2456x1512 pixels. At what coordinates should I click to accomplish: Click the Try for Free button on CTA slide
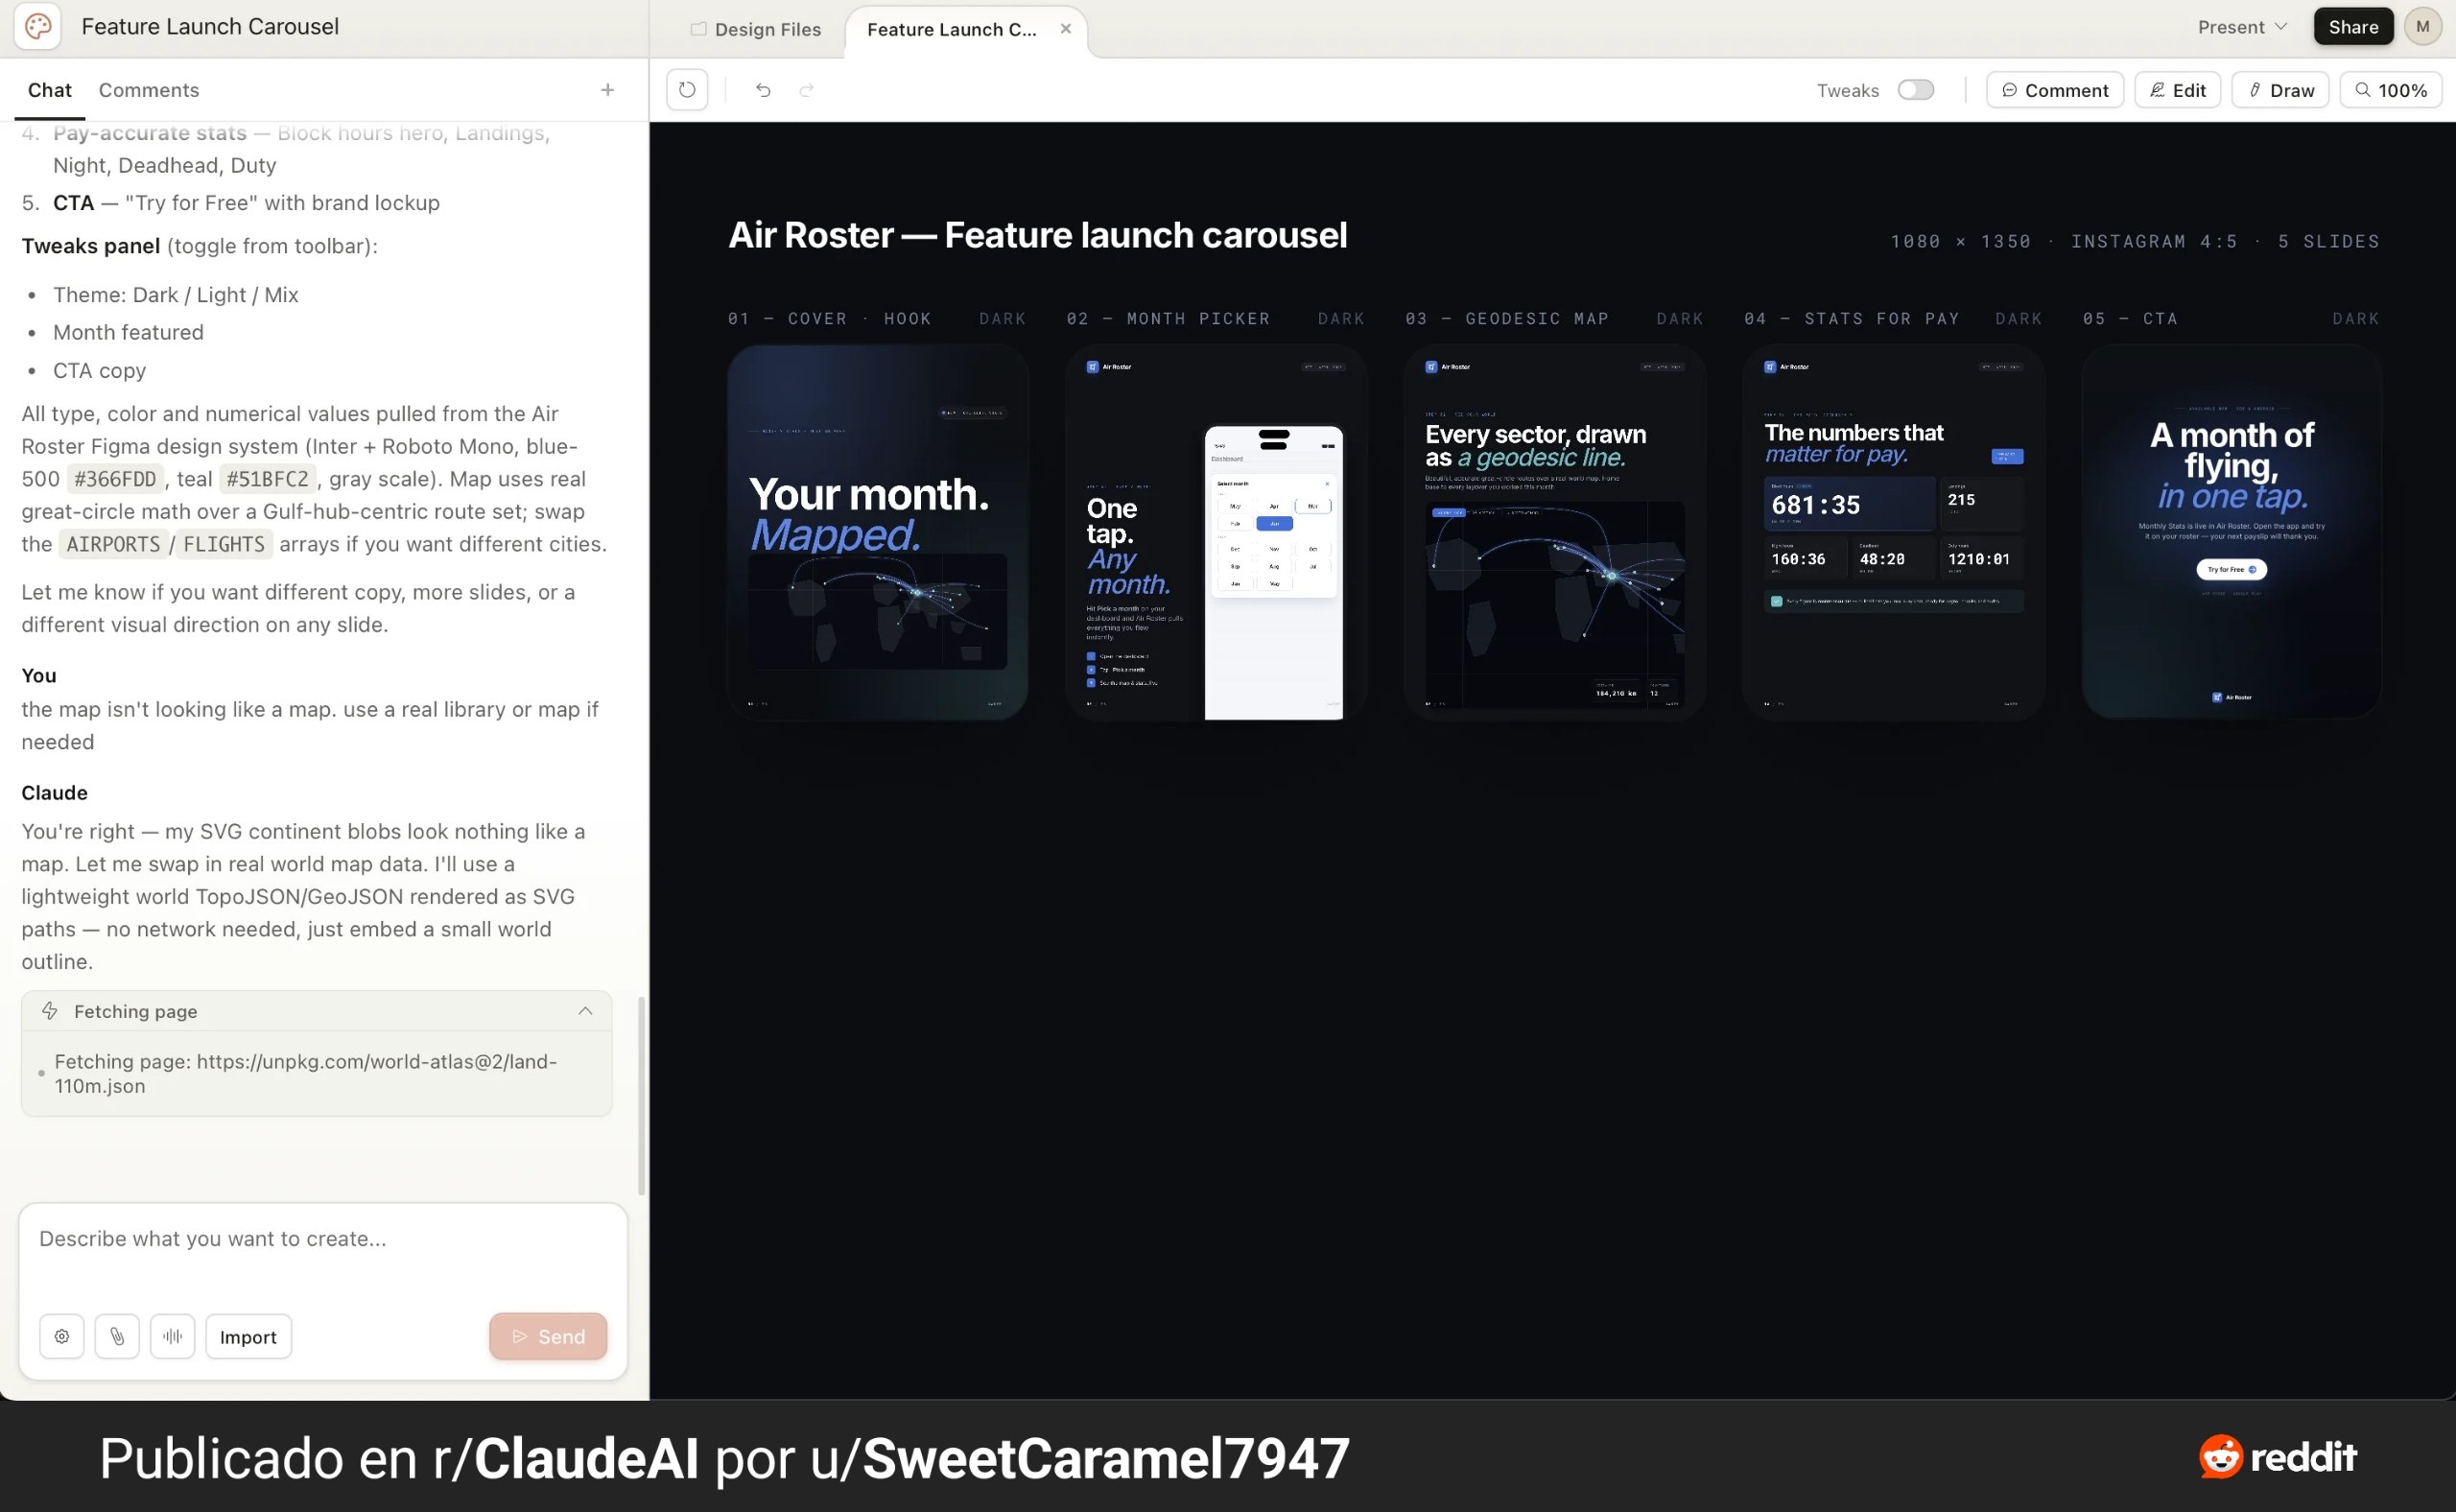[2231, 569]
